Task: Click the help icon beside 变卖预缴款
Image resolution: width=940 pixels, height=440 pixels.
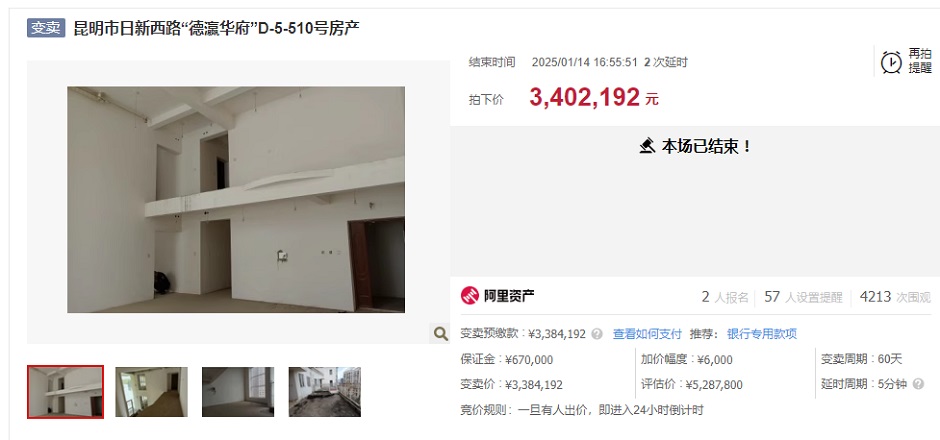Action: [596, 334]
